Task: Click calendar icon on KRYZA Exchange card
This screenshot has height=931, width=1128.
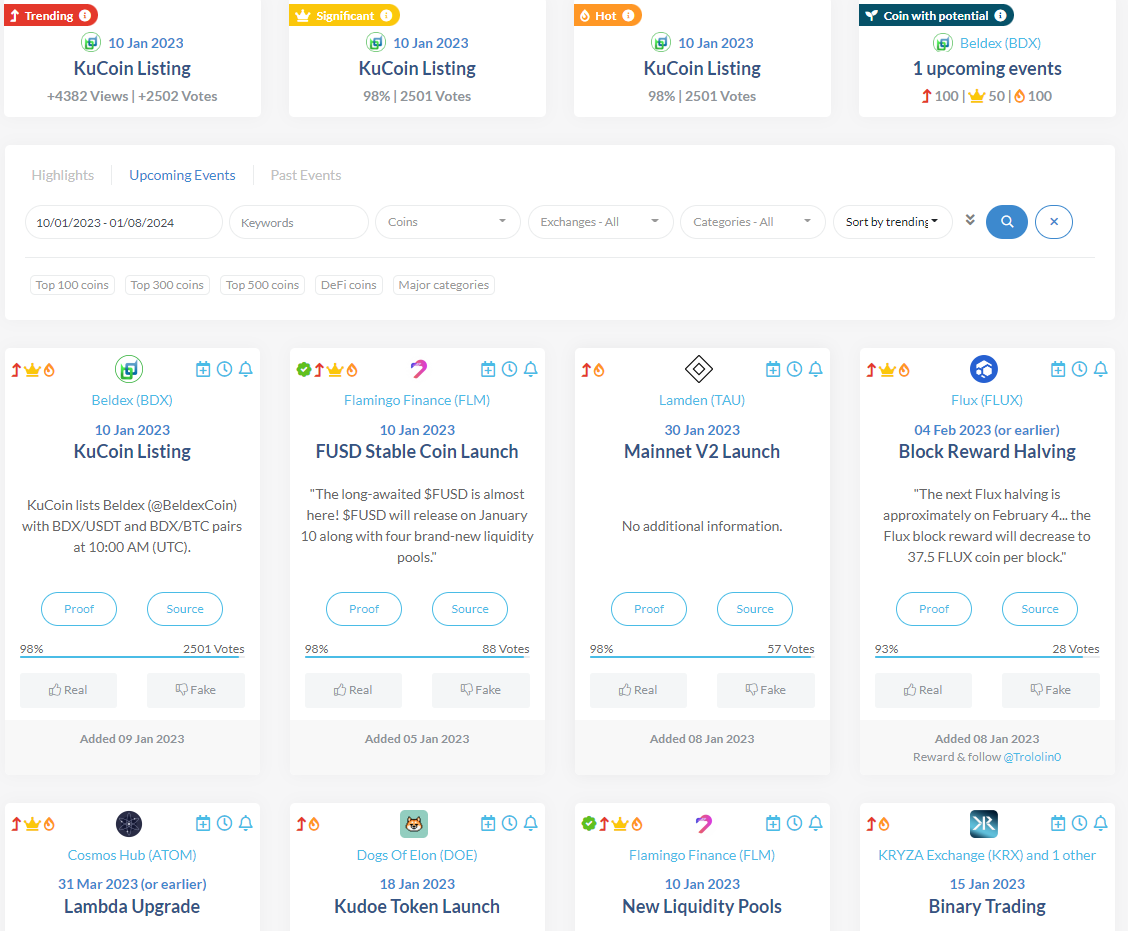Action: [x=1058, y=823]
